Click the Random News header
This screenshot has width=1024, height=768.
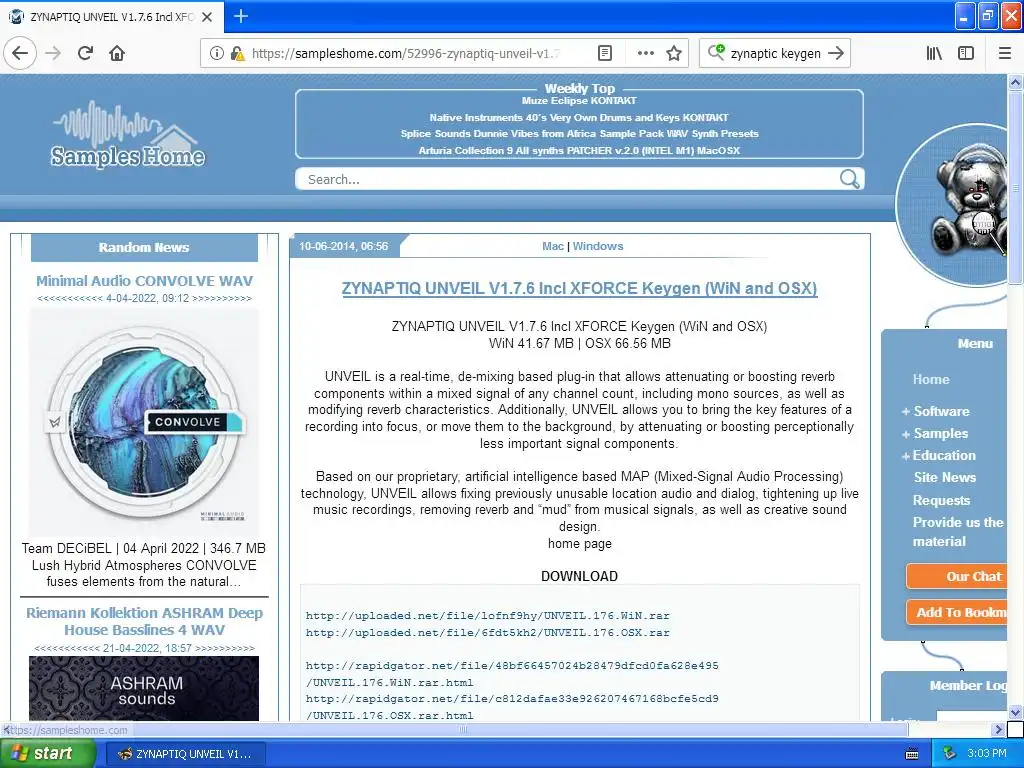click(144, 248)
